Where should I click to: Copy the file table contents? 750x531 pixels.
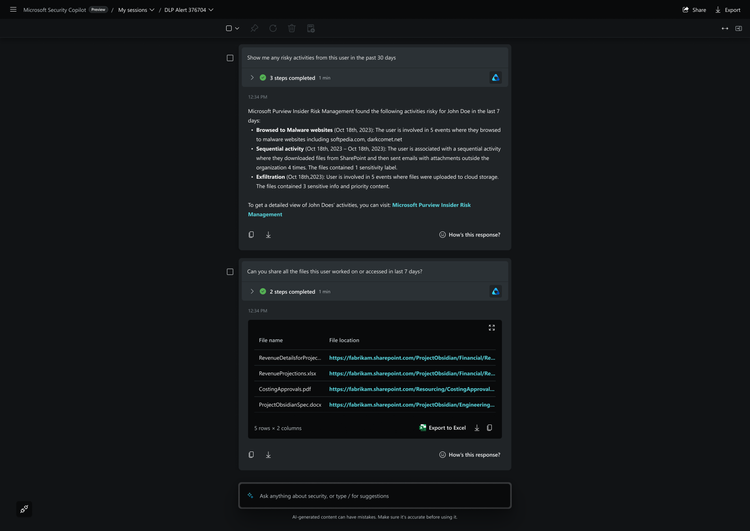(x=489, y=428)
